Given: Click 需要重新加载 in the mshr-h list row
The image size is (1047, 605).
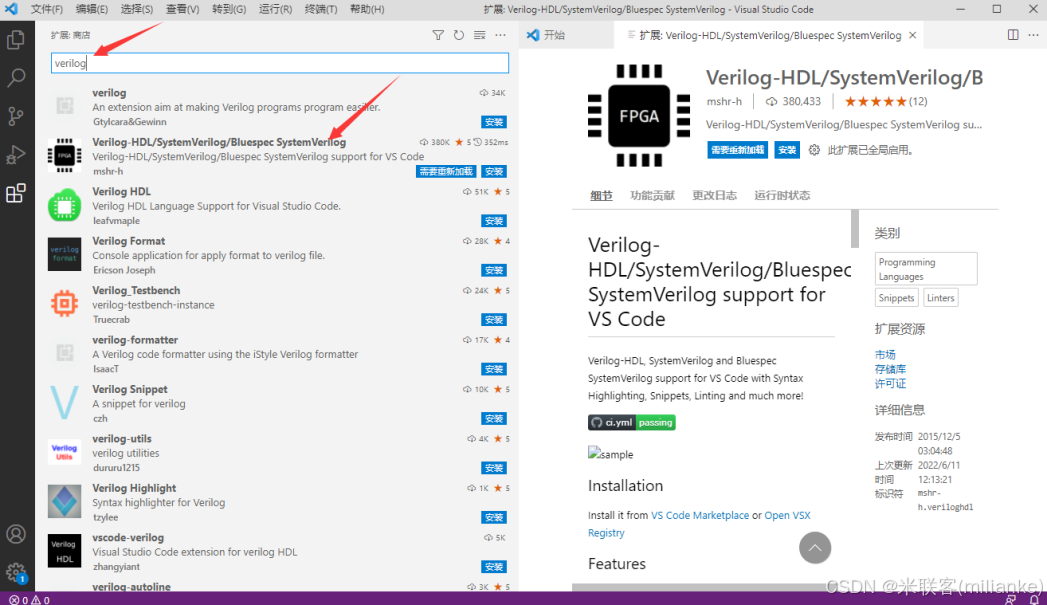Looking at the screenshot, I should coord(446,172).
